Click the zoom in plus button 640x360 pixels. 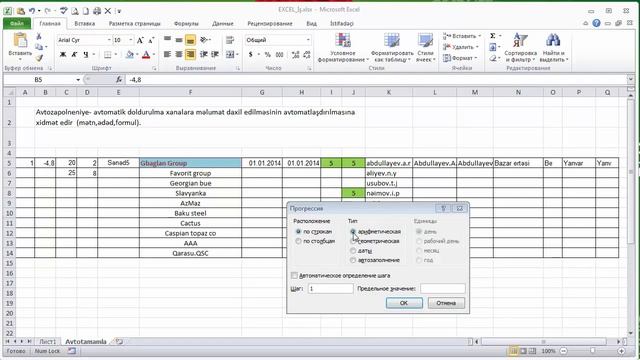click(622, 351)
